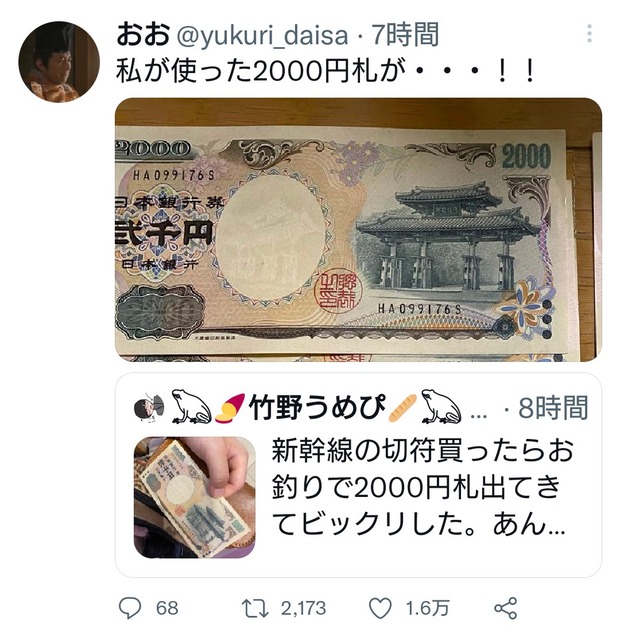Open quoted tweet text about 新幹線の切符

click(x=422, y=488)
